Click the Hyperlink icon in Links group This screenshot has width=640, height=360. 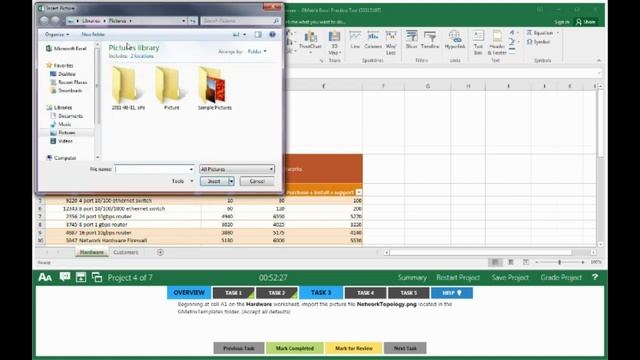point(455,40)
